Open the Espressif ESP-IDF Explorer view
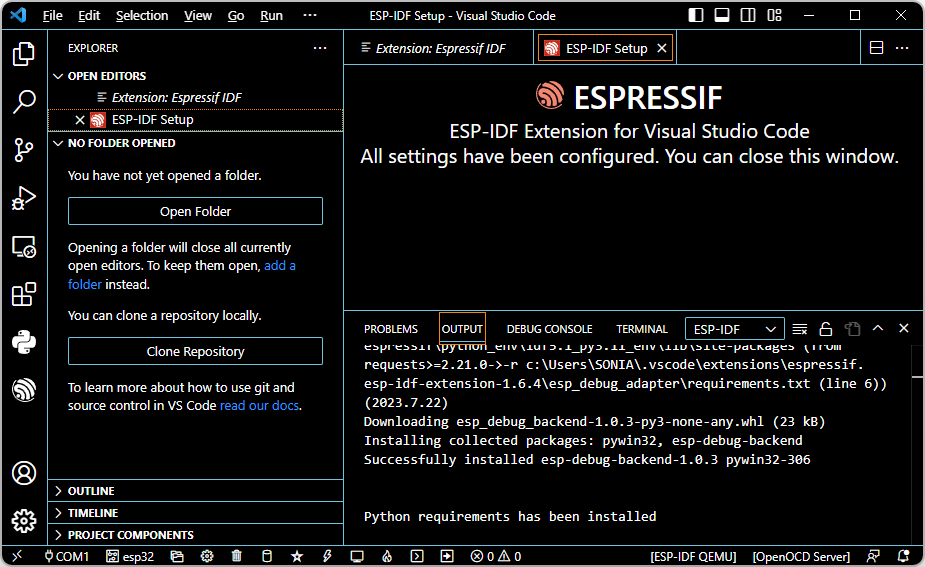This screenshot has height=567, width=925. [24, 390]
